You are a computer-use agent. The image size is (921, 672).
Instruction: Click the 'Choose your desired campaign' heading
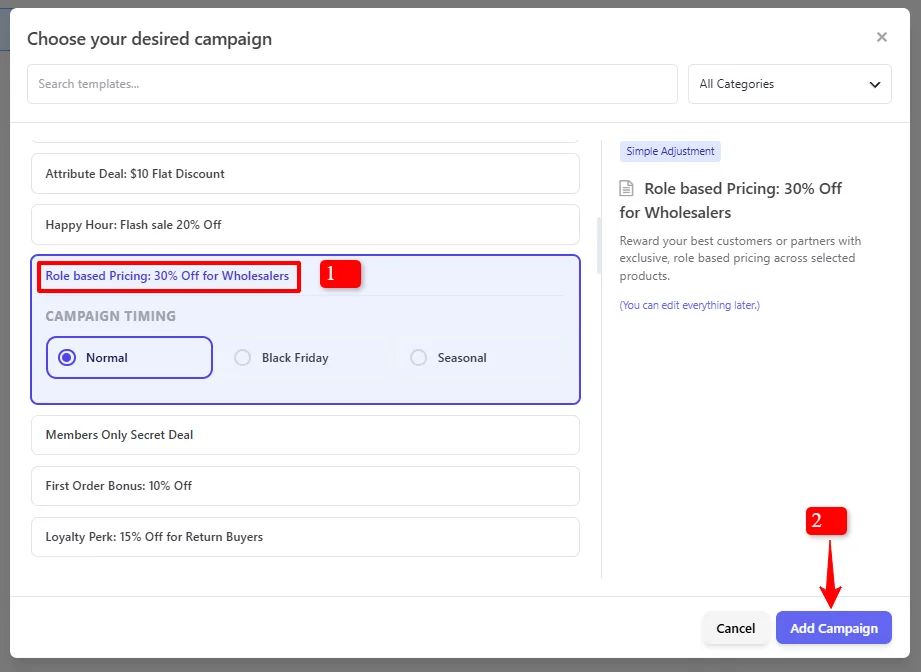pos(149,39)
